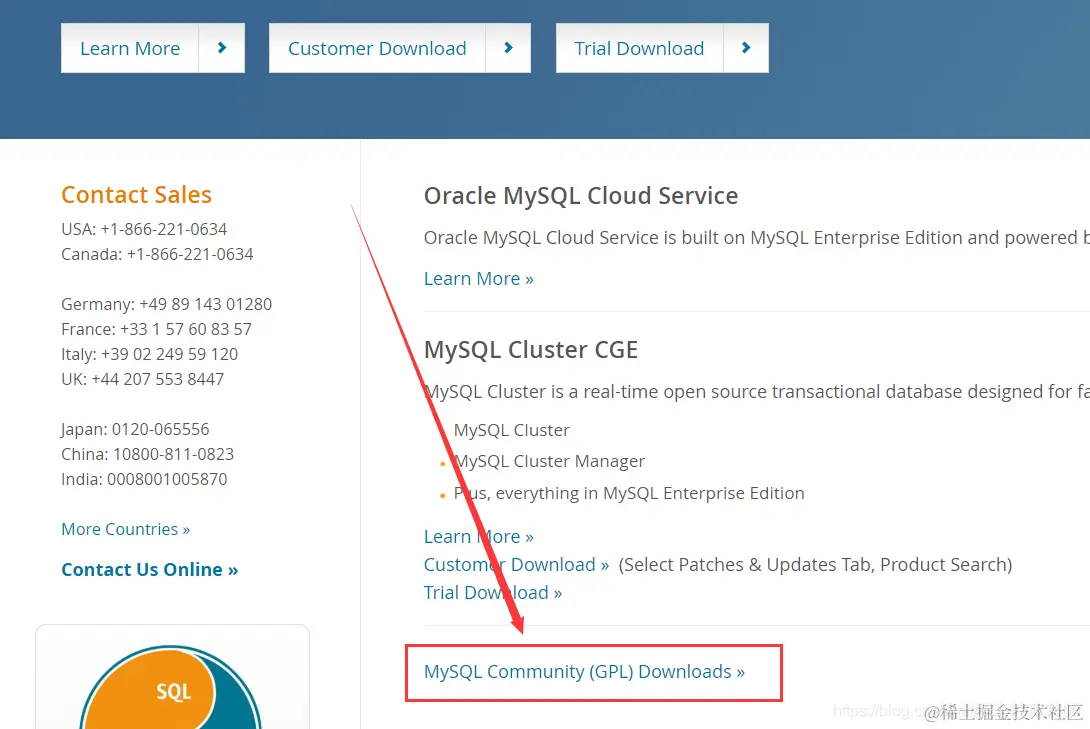
Task: Click the SQL circular graphic
Action: tap(171, 687)
